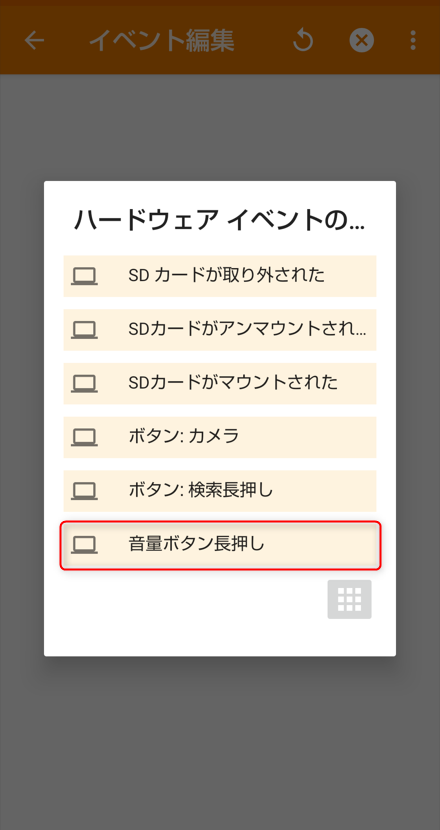Image resolution: width=440 pixels, height=830 pixels.
Task: Click the ハードウェア イベントの… dialog title
Action: [220, 221]
